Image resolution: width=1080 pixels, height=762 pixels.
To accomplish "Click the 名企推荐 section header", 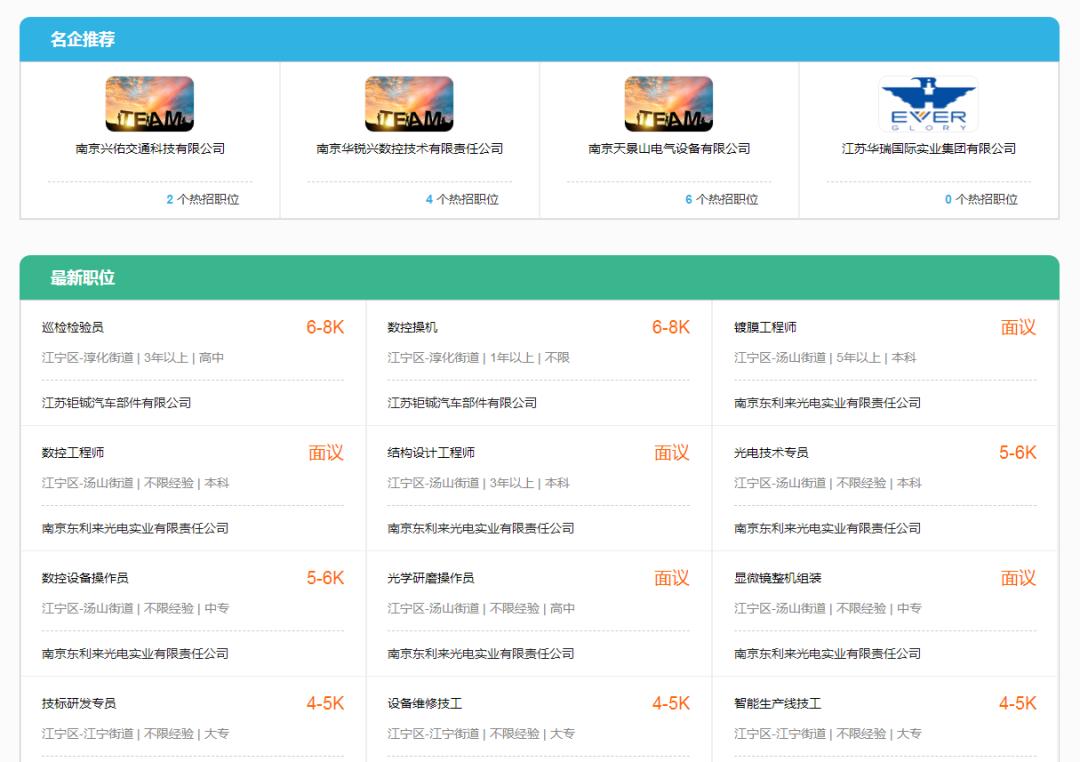I will coord(83,39).
